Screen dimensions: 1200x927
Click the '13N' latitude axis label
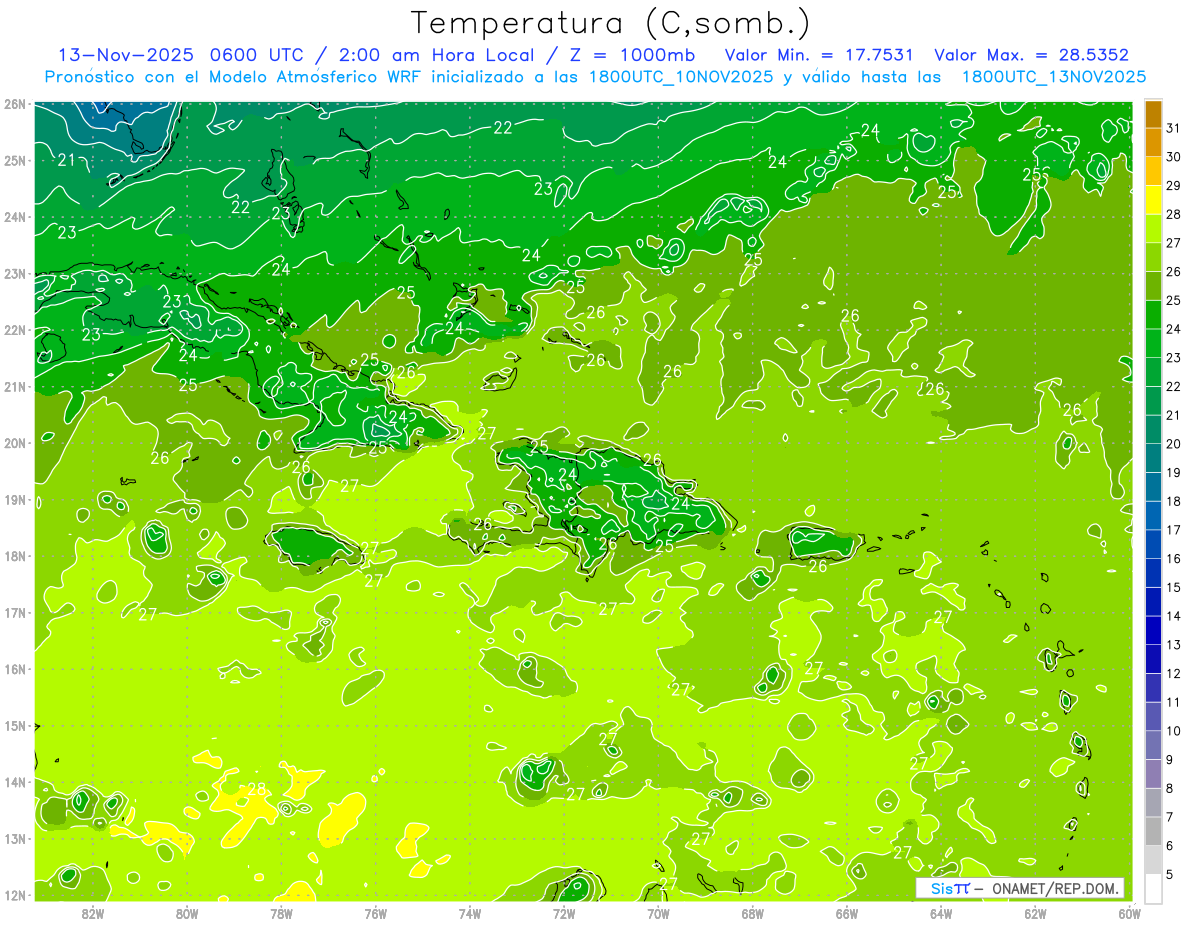click(15, 838)
